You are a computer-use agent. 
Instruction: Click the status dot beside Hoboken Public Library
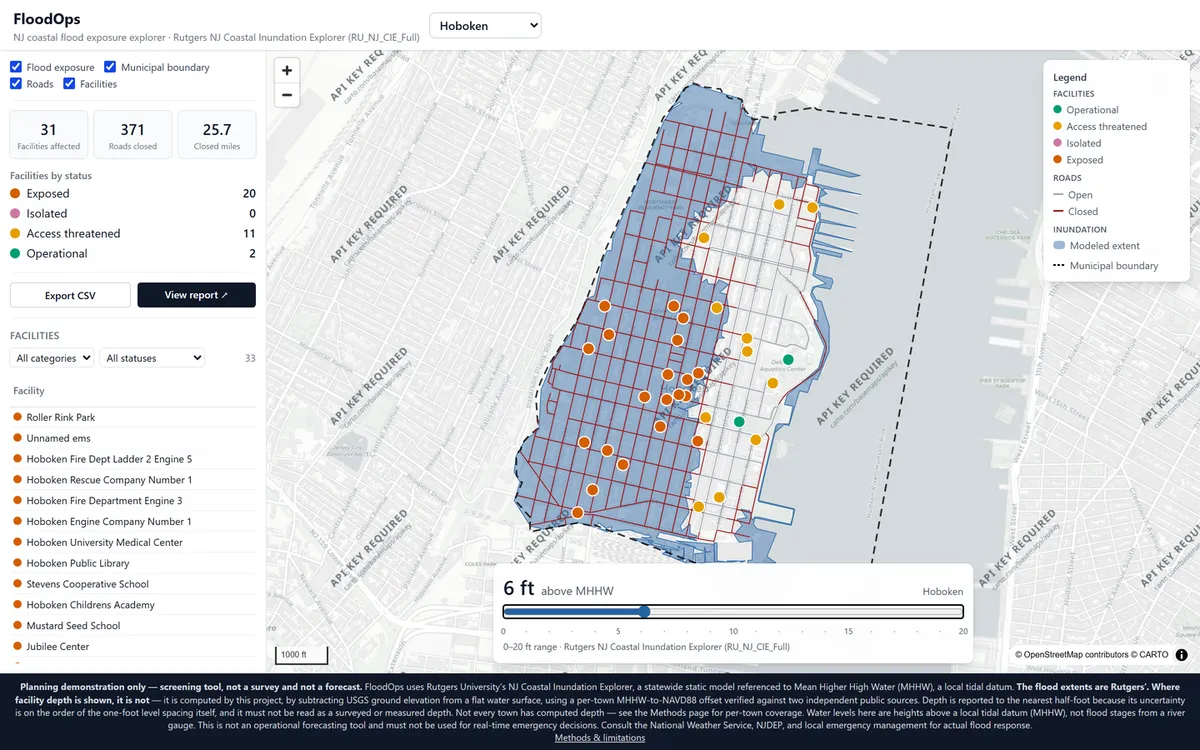(17, 563)
